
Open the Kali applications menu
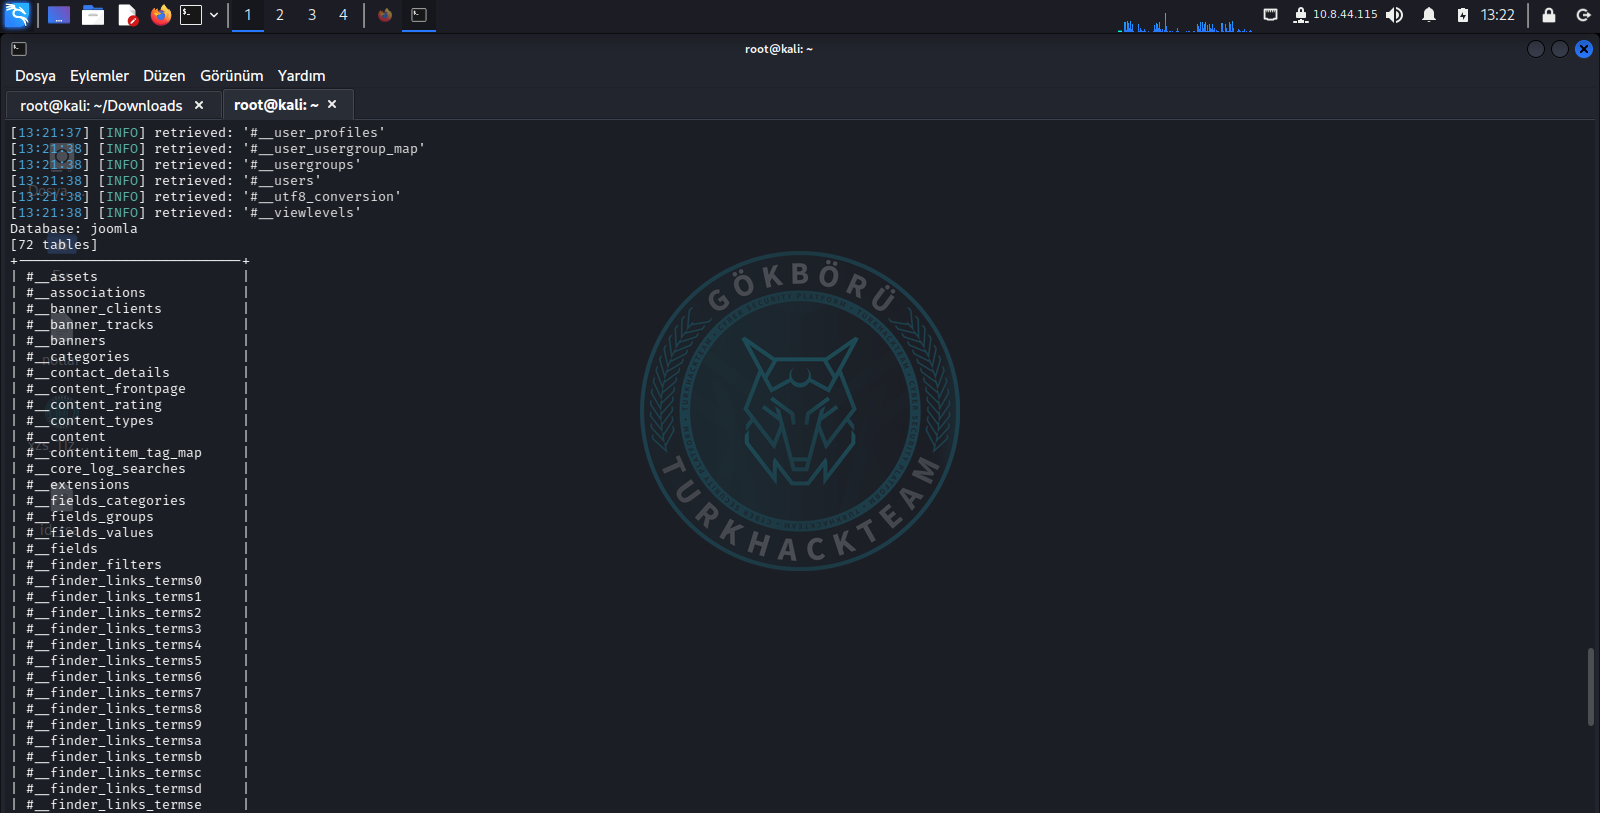click(x=17, y=15)
